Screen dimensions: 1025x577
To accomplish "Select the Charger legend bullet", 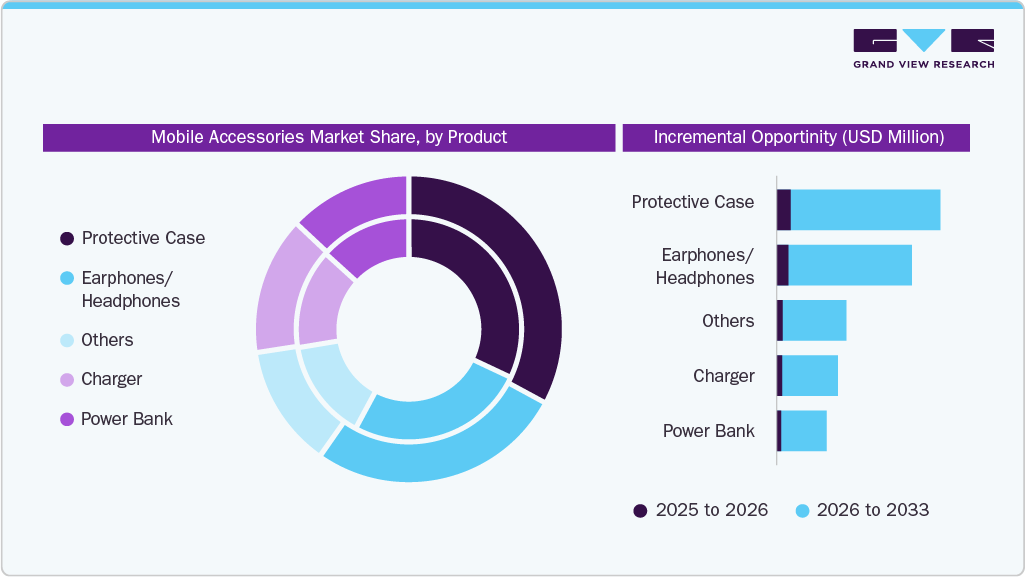I will pyautogui.click(x=66, y=379).
